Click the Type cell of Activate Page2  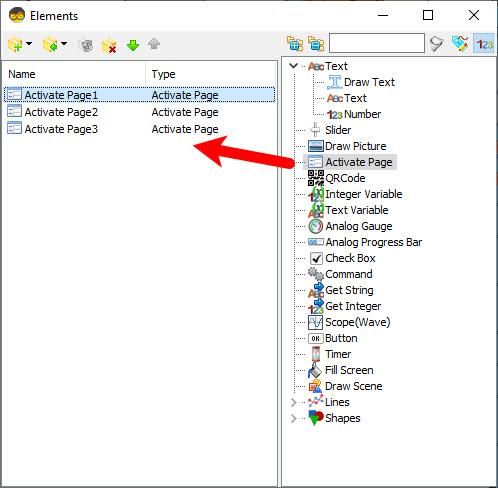point(185,112)
